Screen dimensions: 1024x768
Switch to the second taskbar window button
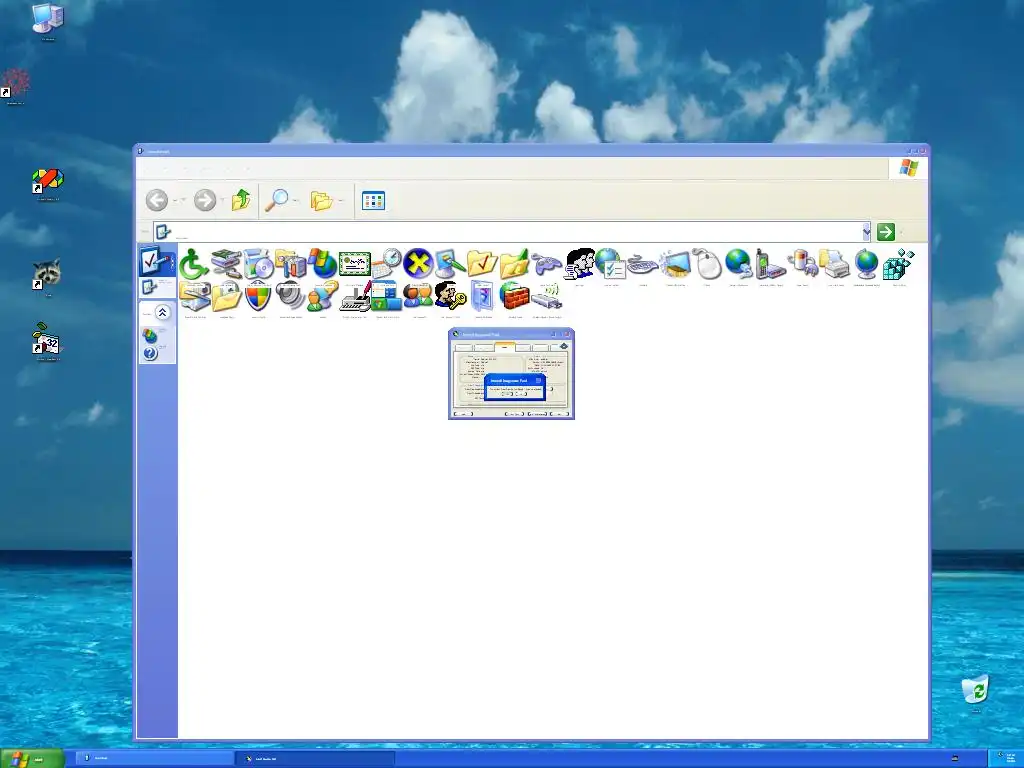[x=317, y=759]
